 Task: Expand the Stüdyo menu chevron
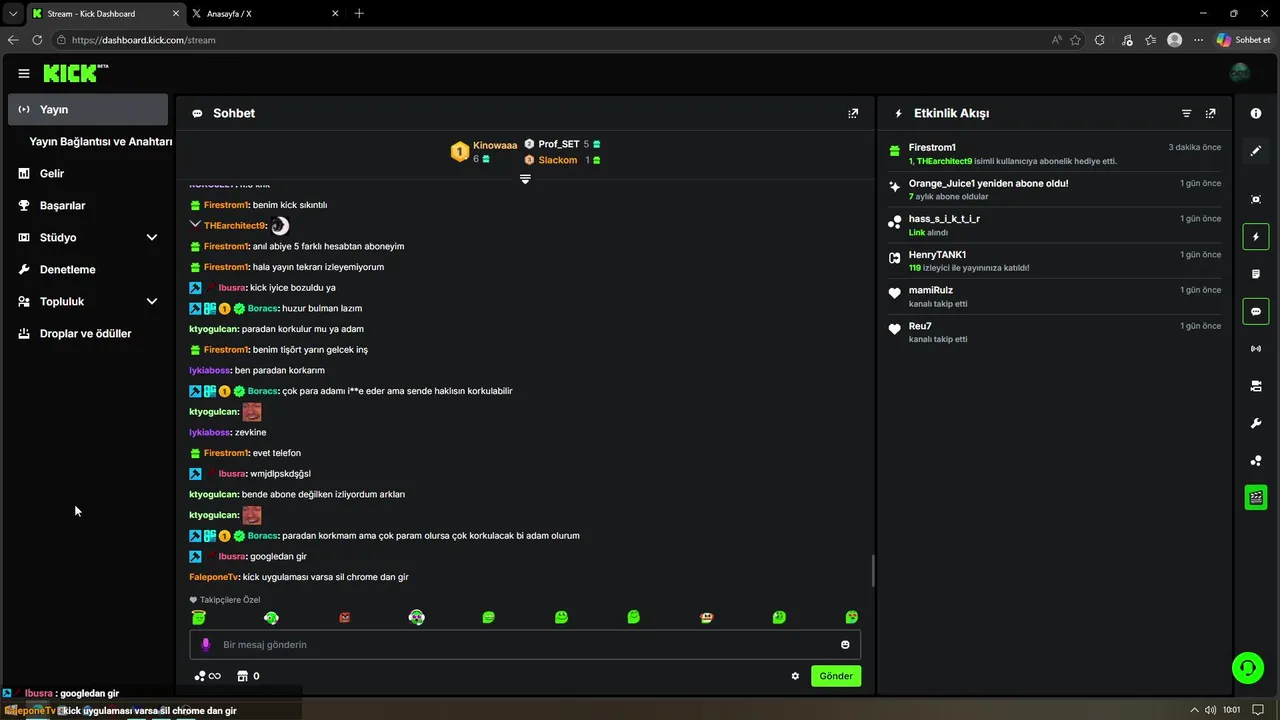click(152, 237)
